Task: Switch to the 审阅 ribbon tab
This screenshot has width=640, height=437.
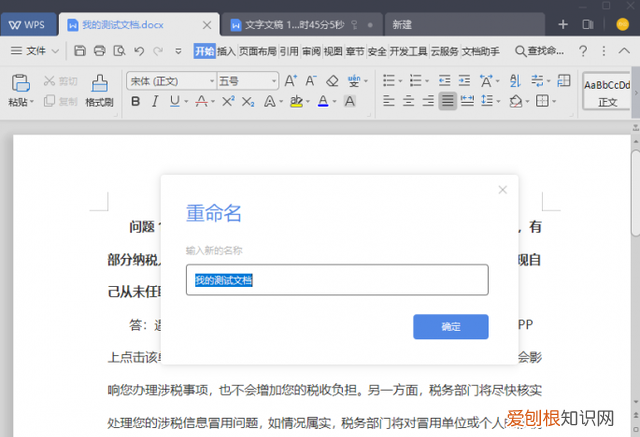Action: tap(311, 51)
